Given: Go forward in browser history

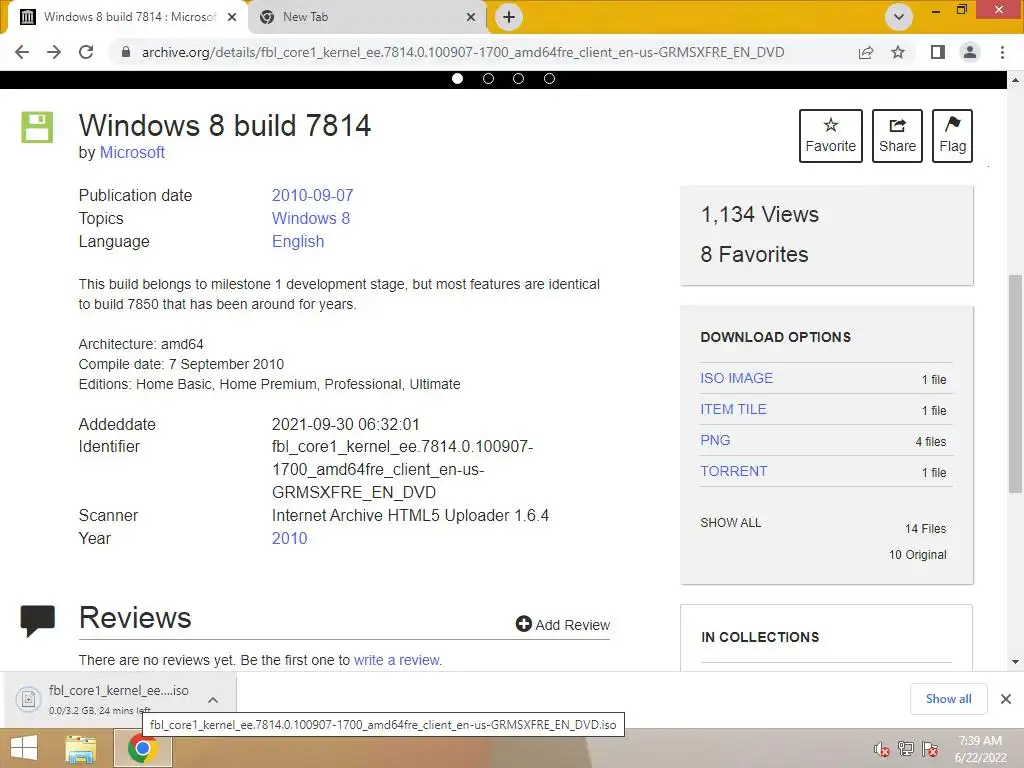Looking at the screenshot, I should [54, 52].
